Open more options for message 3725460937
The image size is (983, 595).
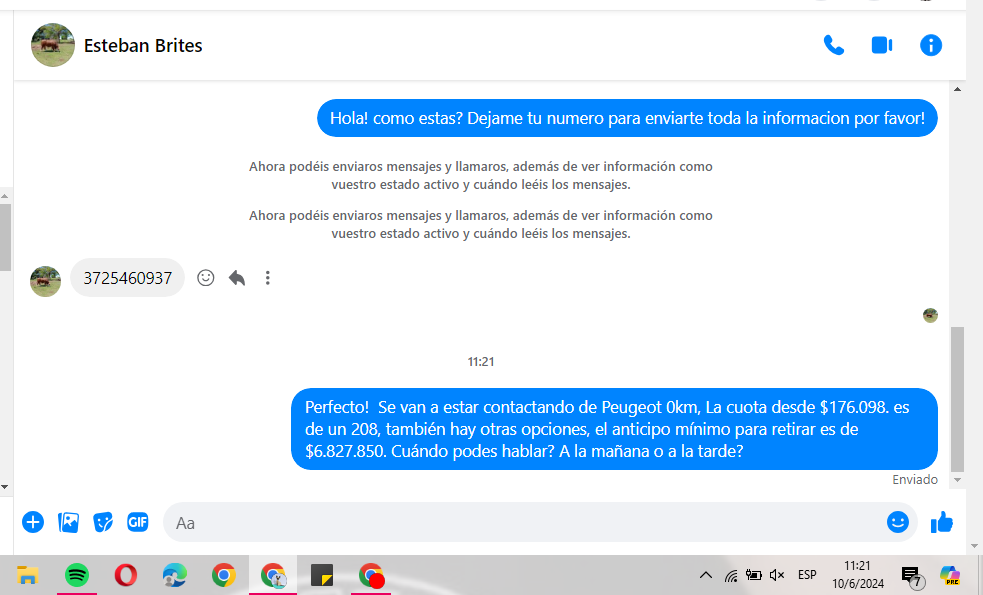pos(268,278)
